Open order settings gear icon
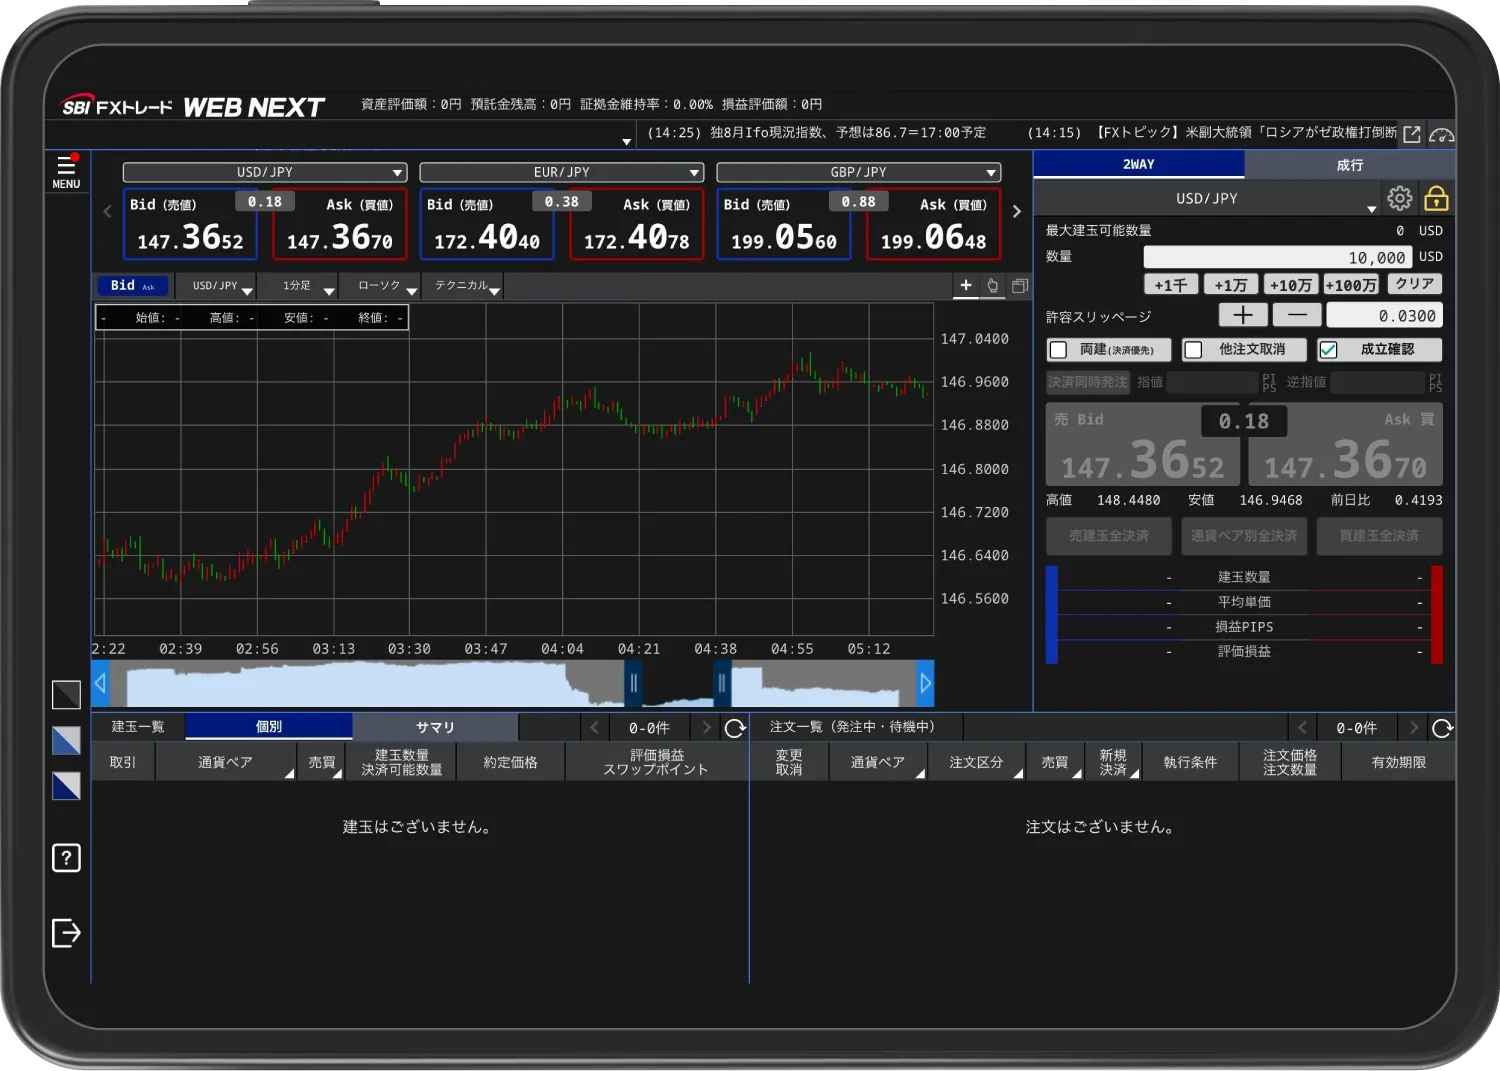The image size is (1500, 1071). (1399, 198)
